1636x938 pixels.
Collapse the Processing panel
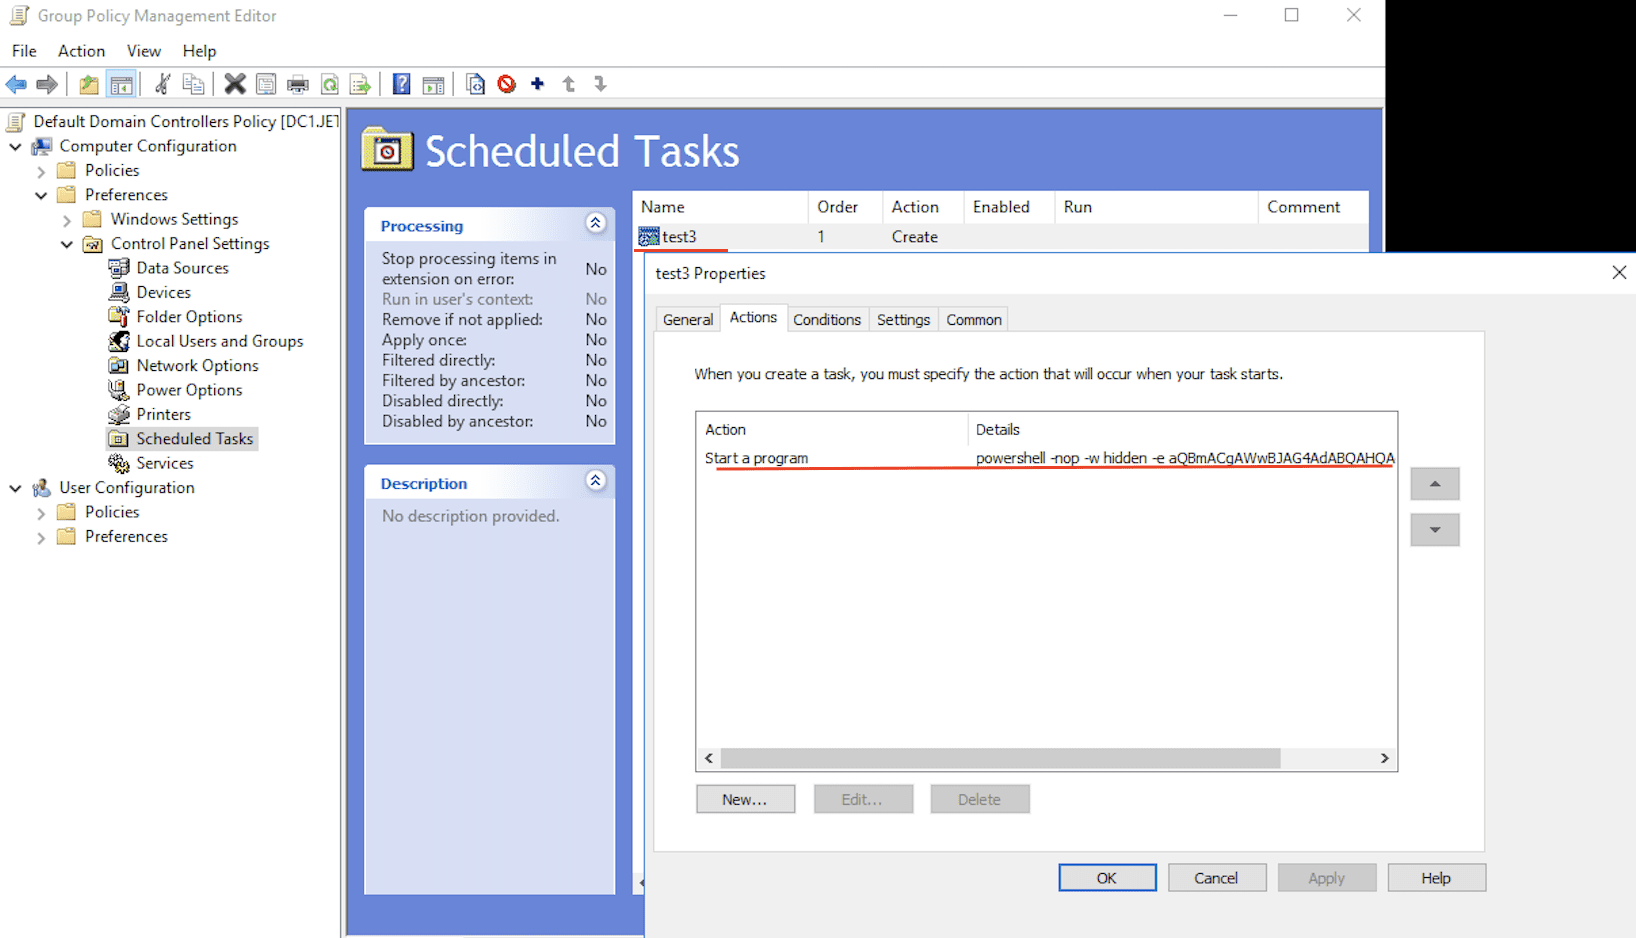[595, 224]
